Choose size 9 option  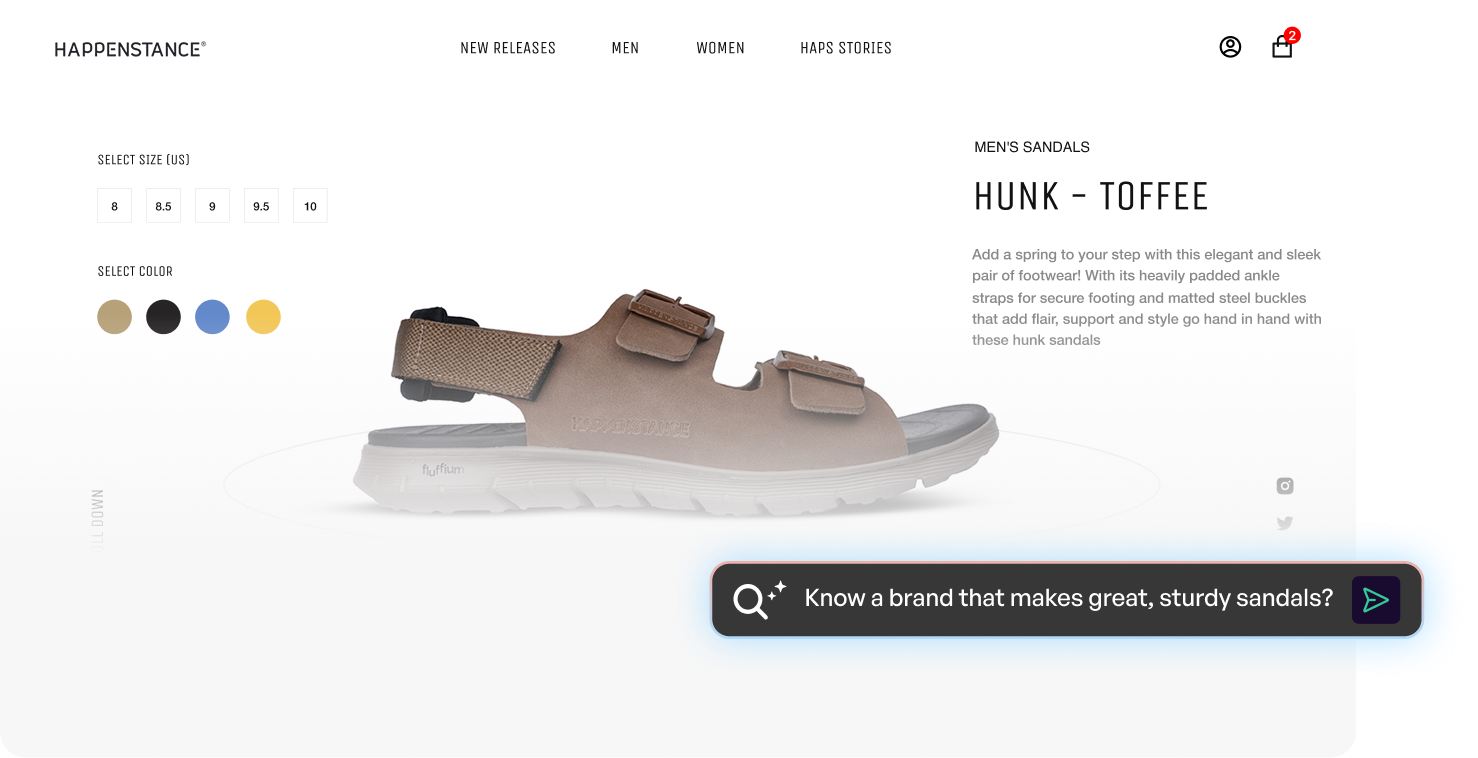[x=212, y=206]
